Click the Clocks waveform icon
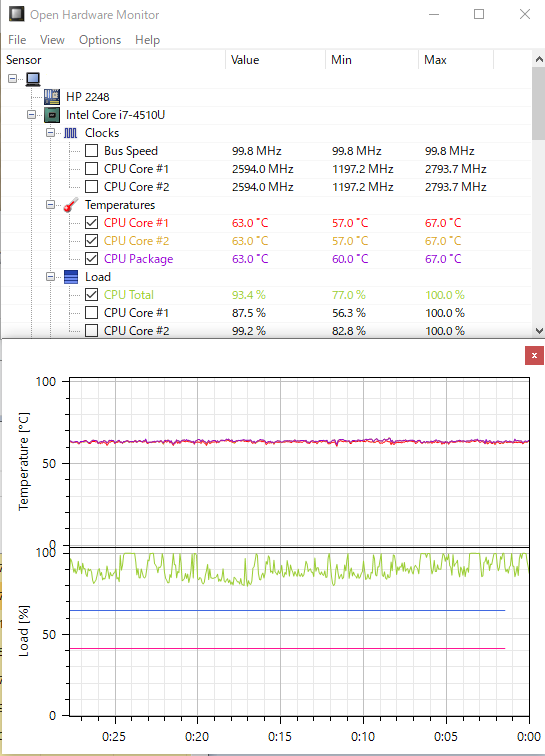Viewport: 545px width, 756px height. 70,133
